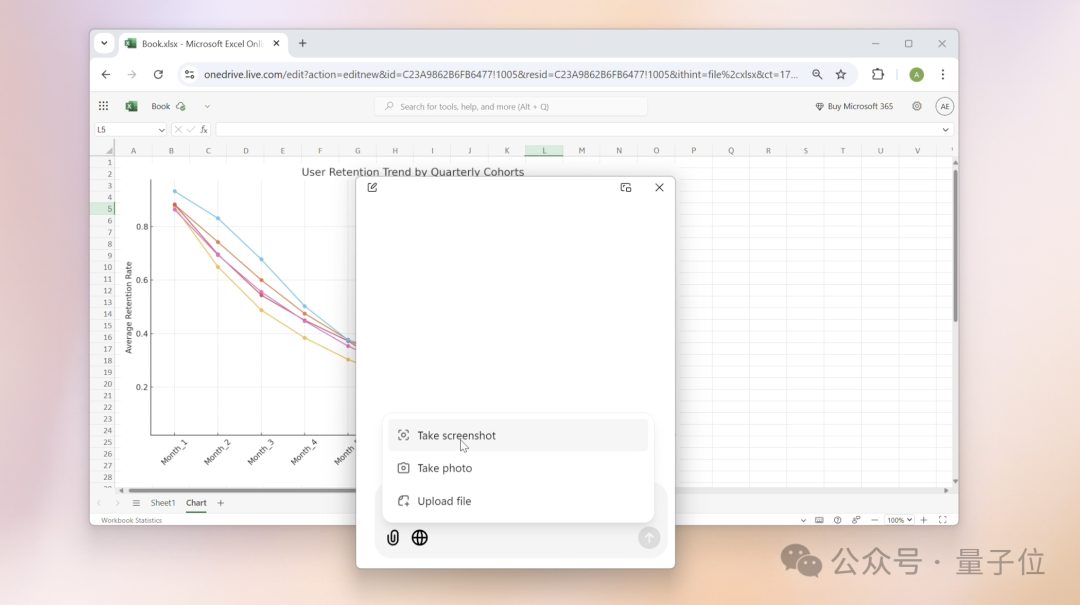Image resolution: width=1080 pixels, height=605 pixels.
Task: Switch to Sheet1 tab
Action: click(163, 503)
